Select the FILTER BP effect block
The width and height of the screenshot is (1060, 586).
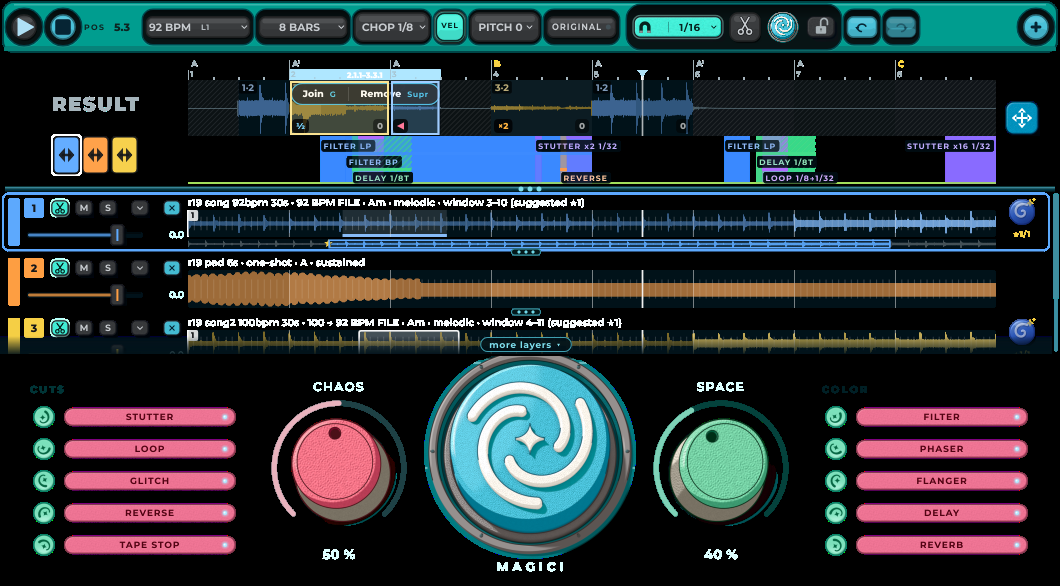click(x=373, y=162)
